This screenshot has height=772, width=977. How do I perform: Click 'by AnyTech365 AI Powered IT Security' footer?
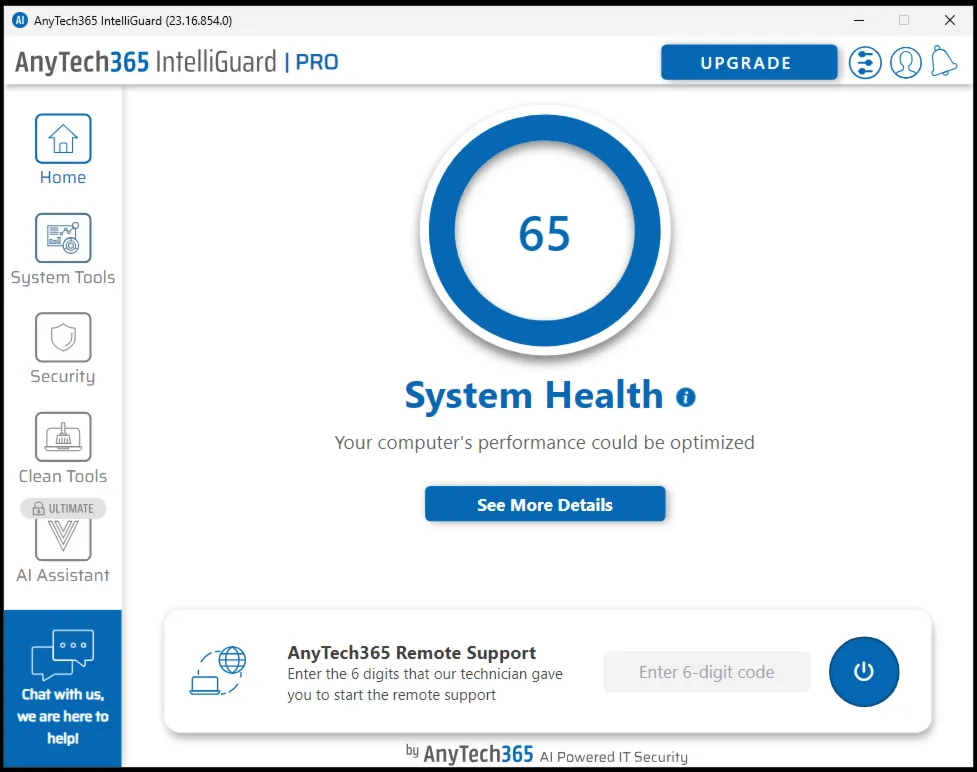click(x=546, y=755)
